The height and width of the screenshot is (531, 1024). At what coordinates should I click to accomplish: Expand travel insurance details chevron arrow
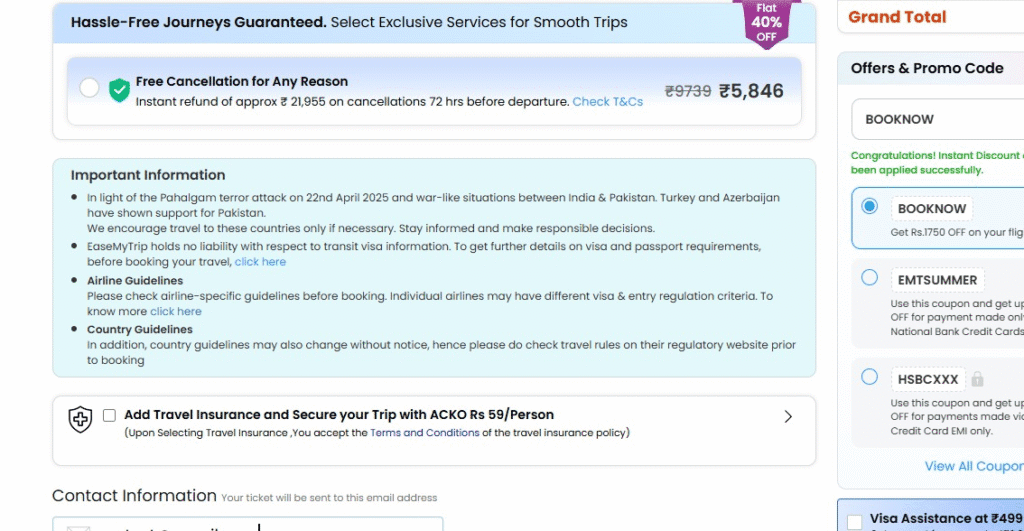click(788, 417)
